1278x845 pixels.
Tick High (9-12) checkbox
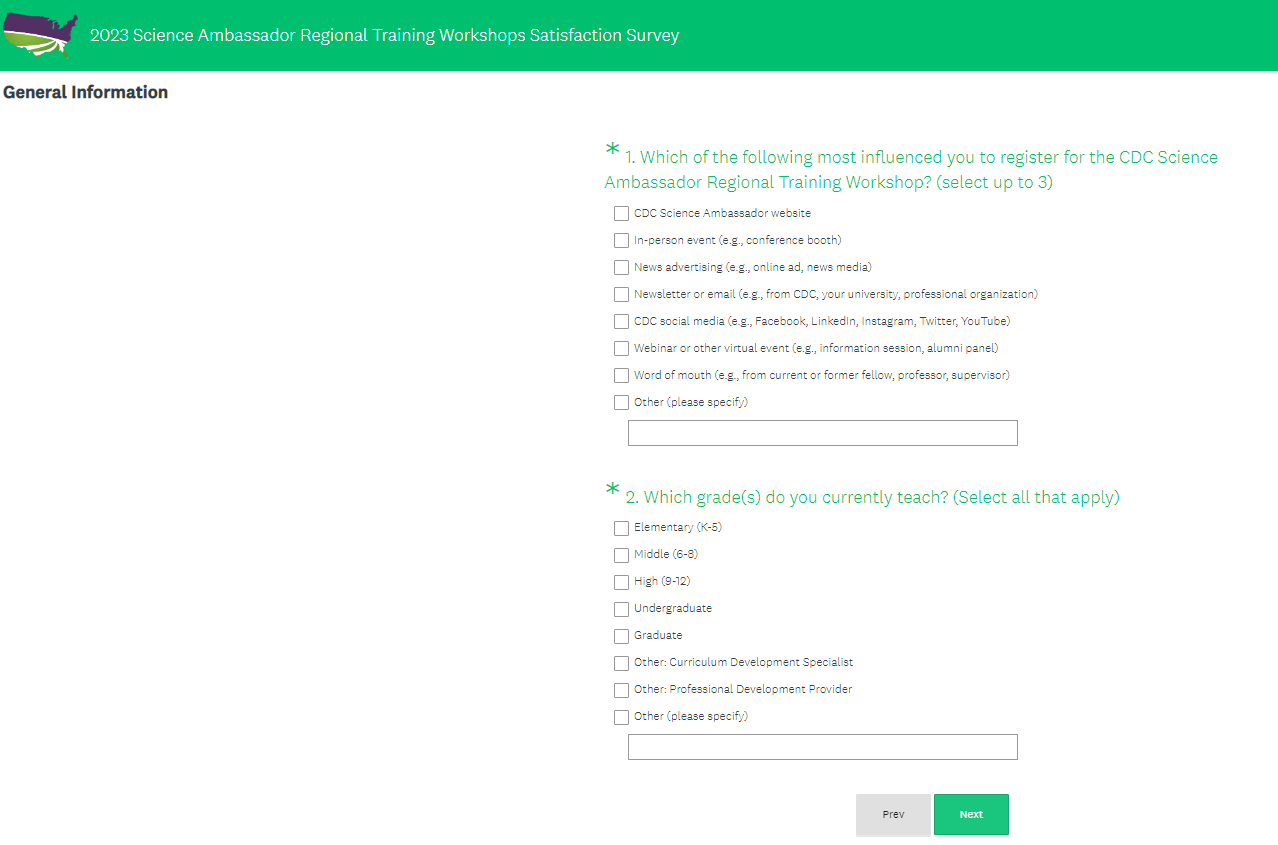[621, 582]
